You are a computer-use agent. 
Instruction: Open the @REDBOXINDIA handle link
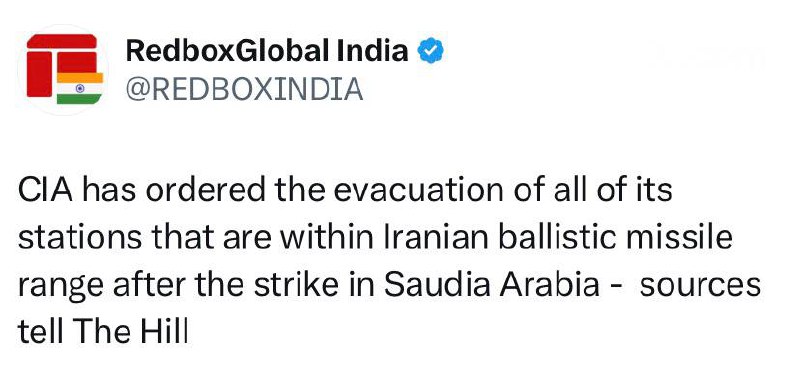click(x=244, y=89)
